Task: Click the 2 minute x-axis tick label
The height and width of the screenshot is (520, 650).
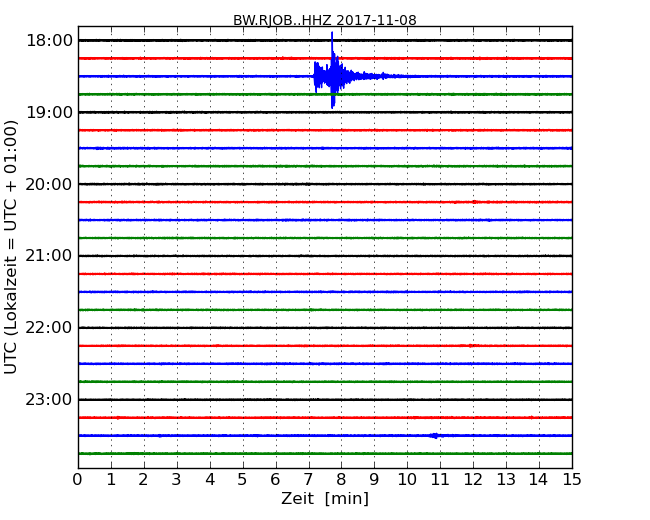Action: click(x=143, y=479)
